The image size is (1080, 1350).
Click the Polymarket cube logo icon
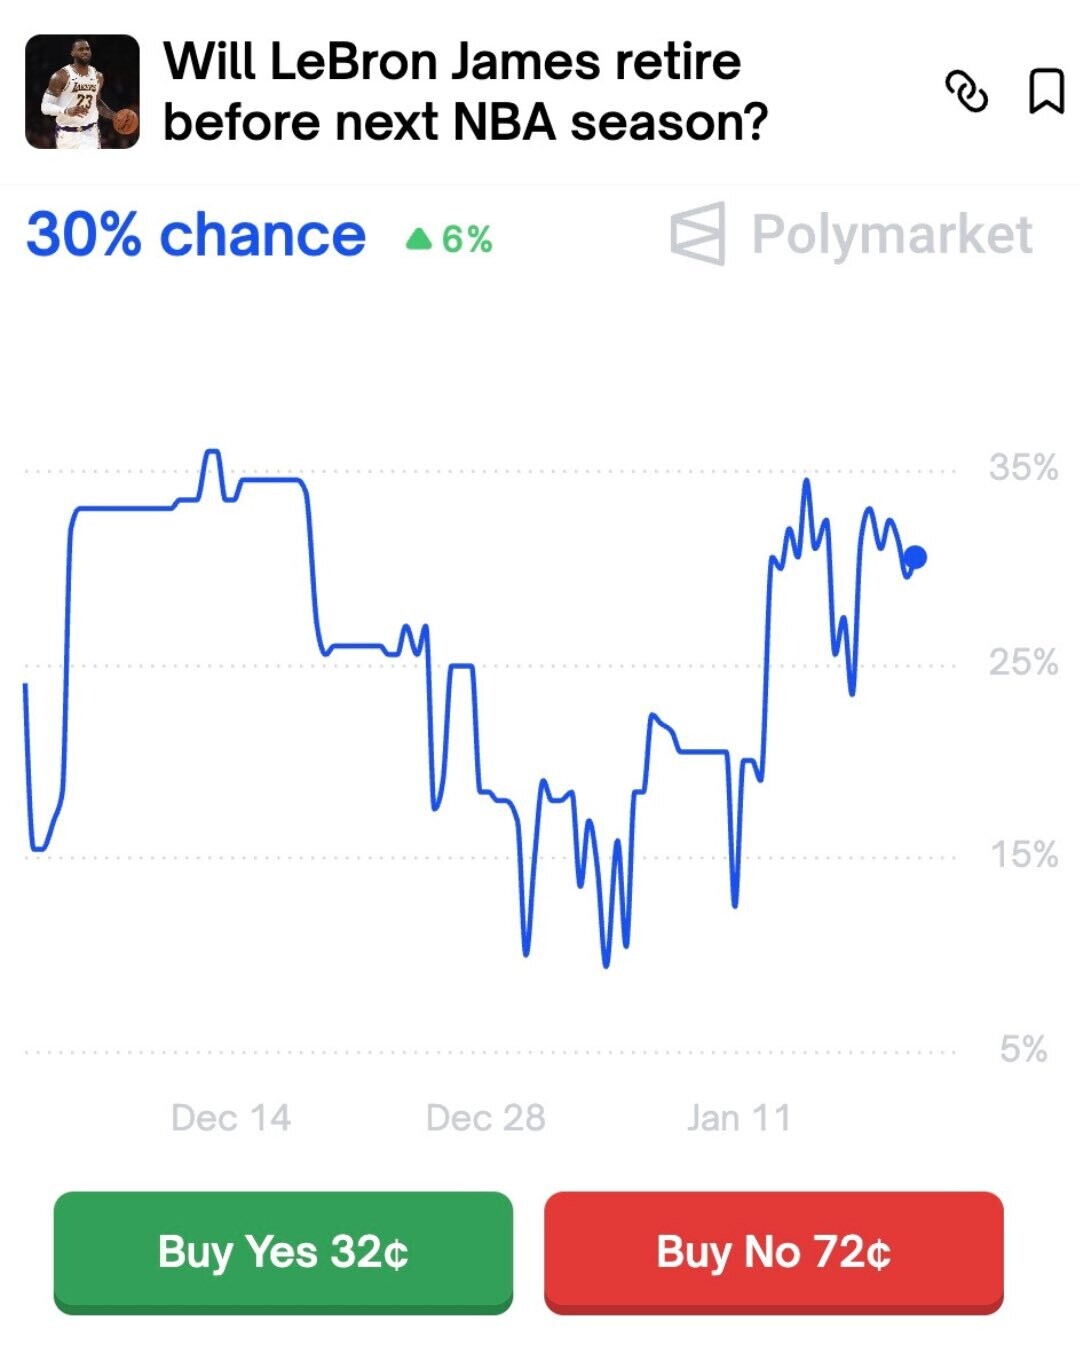(698, 234)
